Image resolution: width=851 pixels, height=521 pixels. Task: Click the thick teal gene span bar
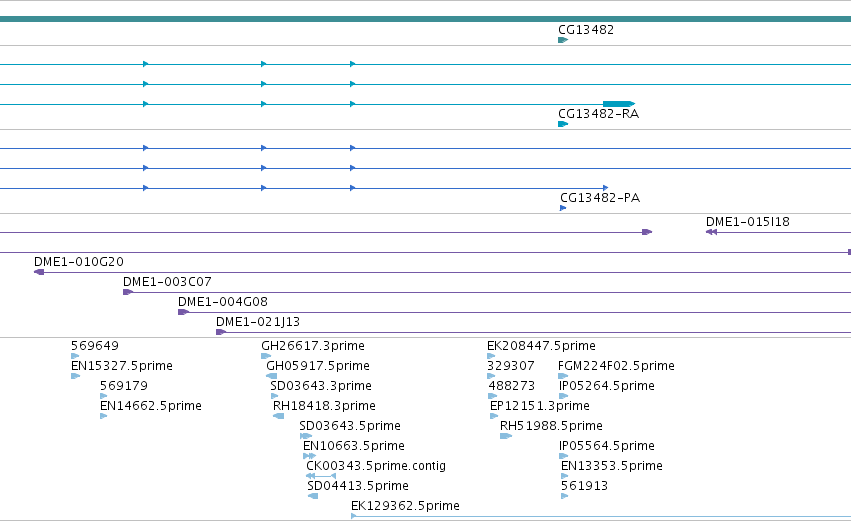point(426,19)
